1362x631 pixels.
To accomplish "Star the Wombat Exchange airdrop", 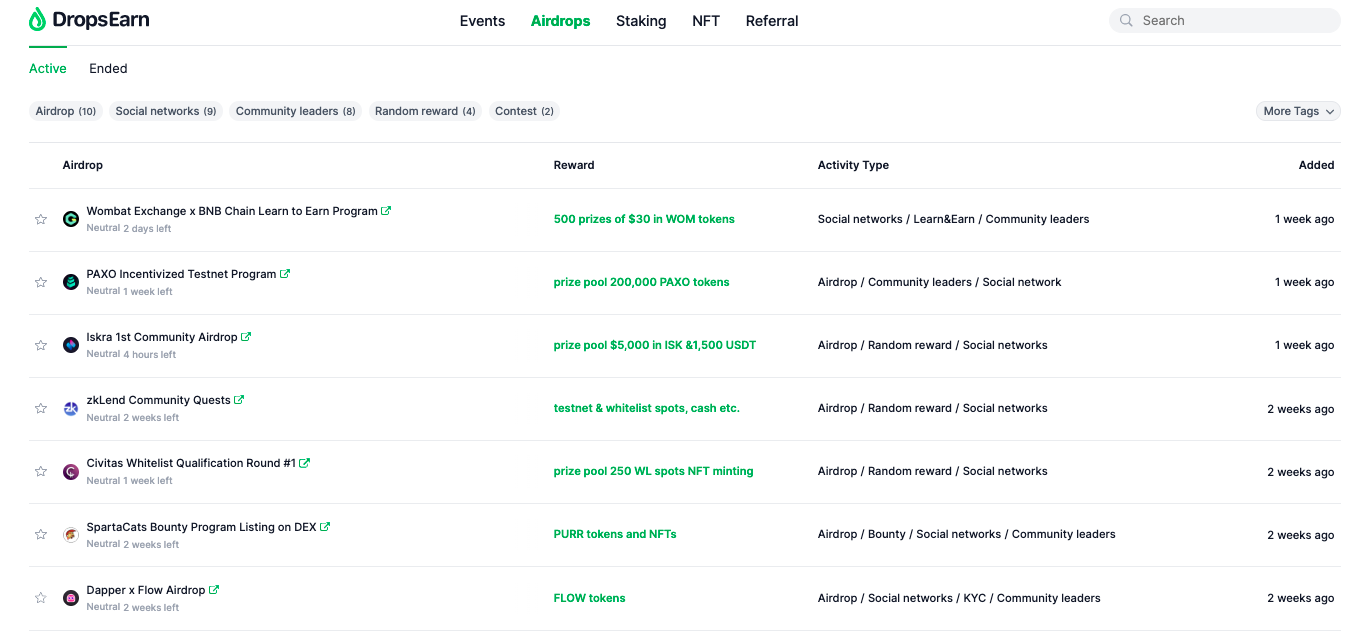I will pos(41,219).
